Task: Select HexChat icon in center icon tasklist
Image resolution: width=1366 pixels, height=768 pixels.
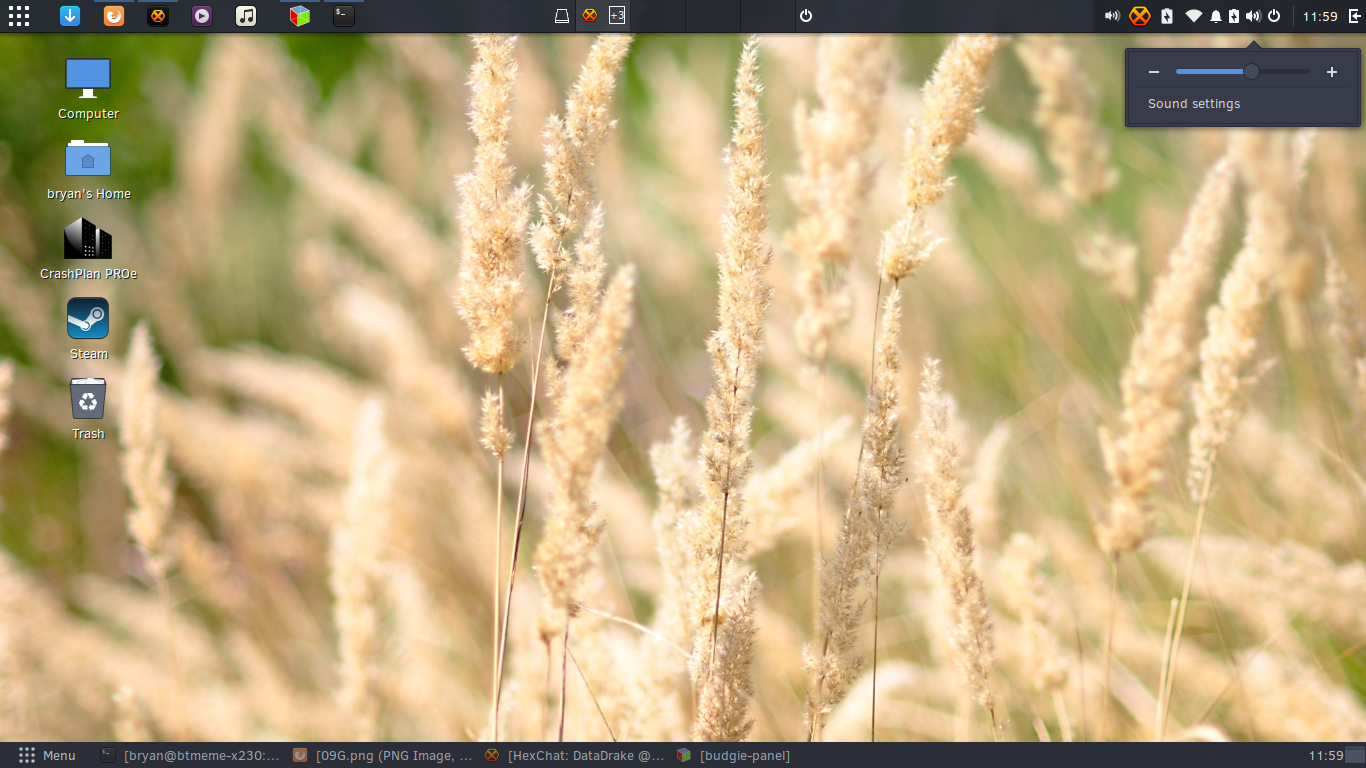Action: pos(590,16)
